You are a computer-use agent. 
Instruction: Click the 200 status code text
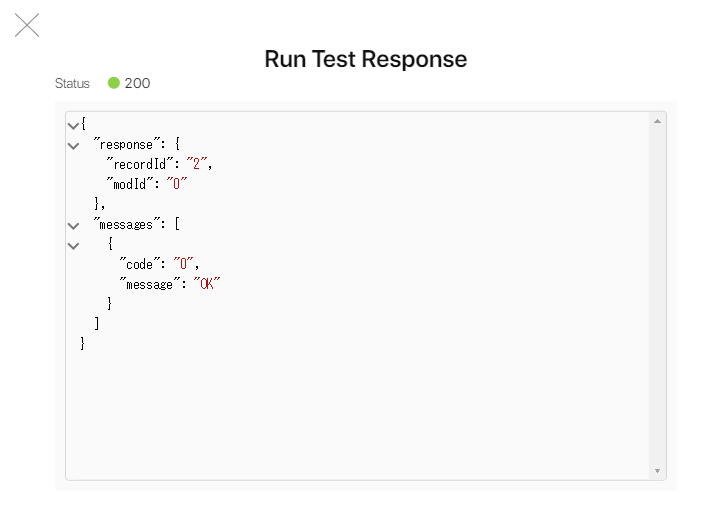point(137,83)
